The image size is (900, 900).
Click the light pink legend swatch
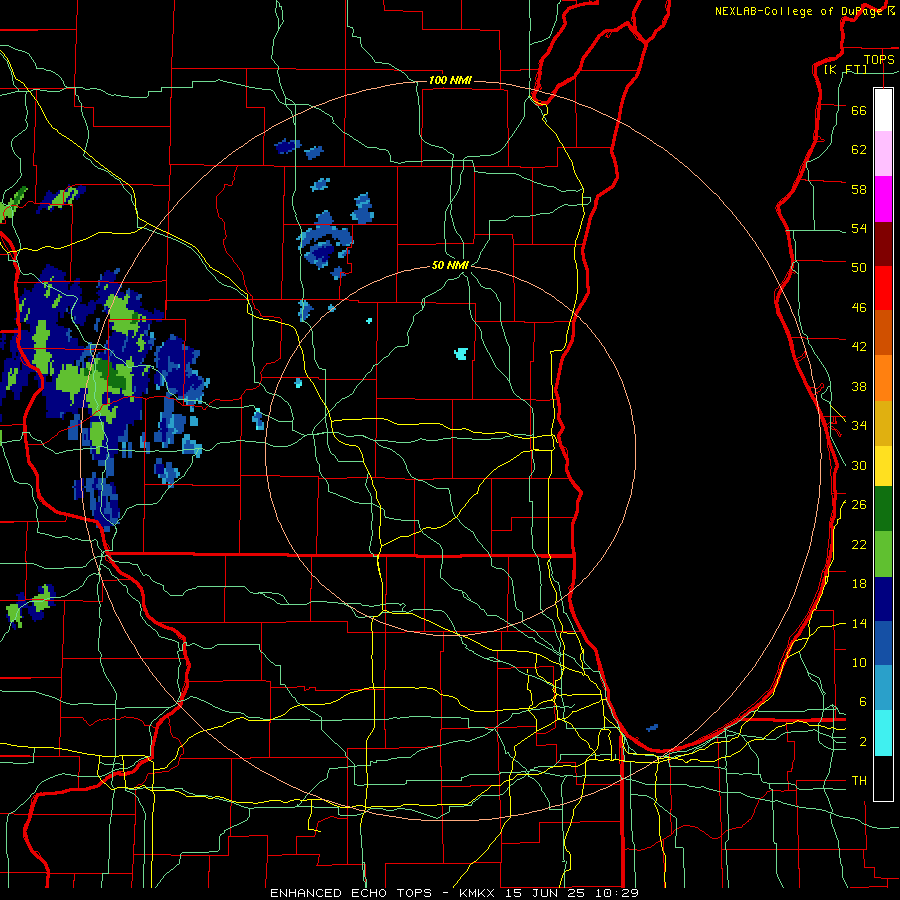pyautogui.click(x=883, y=153)
